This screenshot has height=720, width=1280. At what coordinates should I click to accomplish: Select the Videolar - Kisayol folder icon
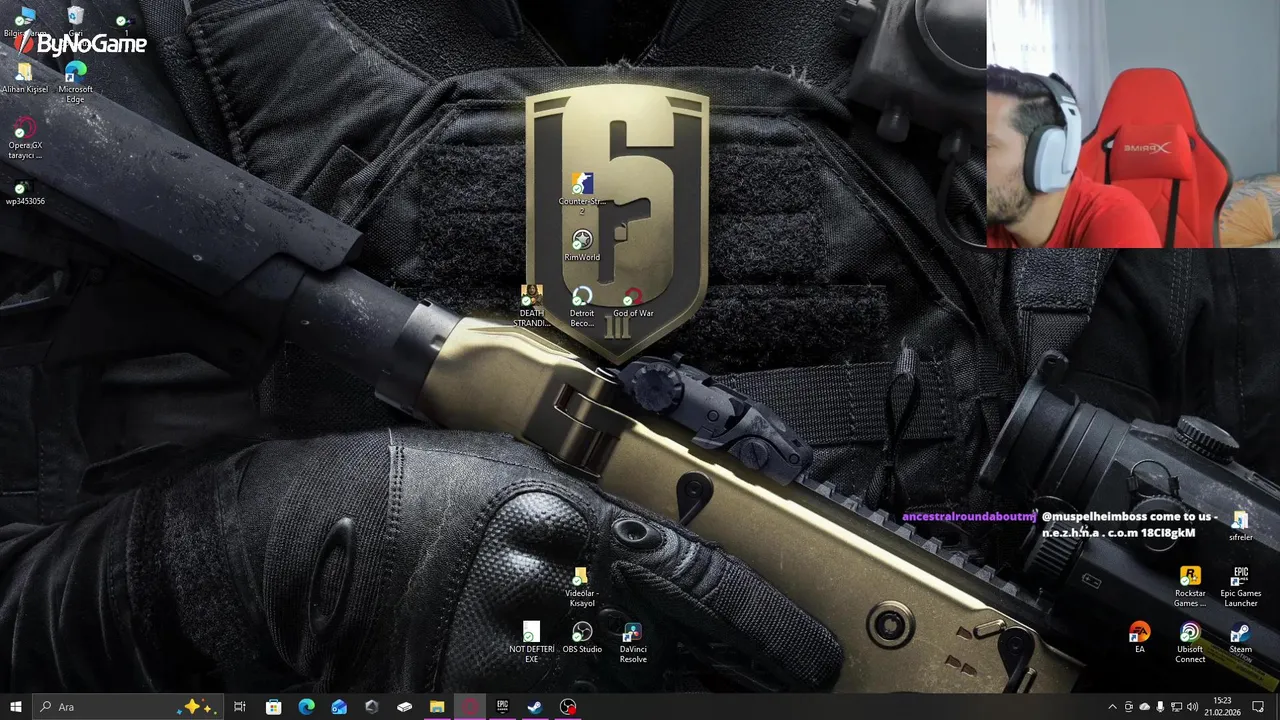[x=581, y=587]
